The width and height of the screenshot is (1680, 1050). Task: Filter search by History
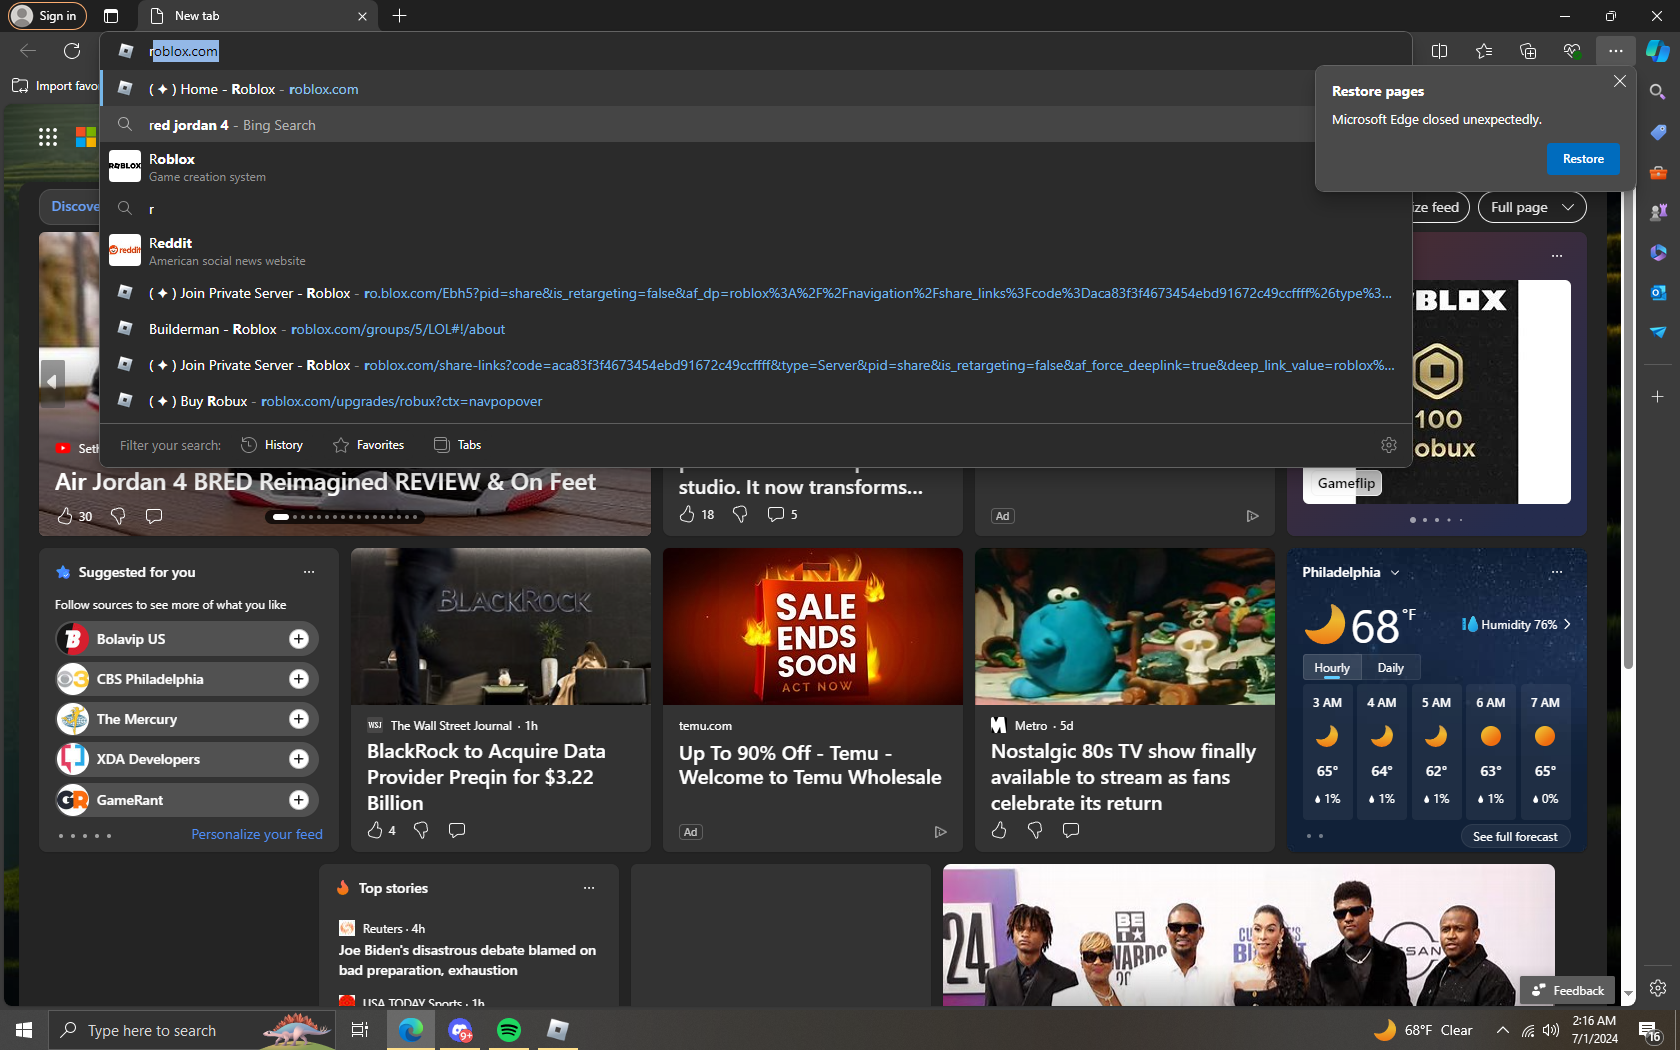point(272,445)
